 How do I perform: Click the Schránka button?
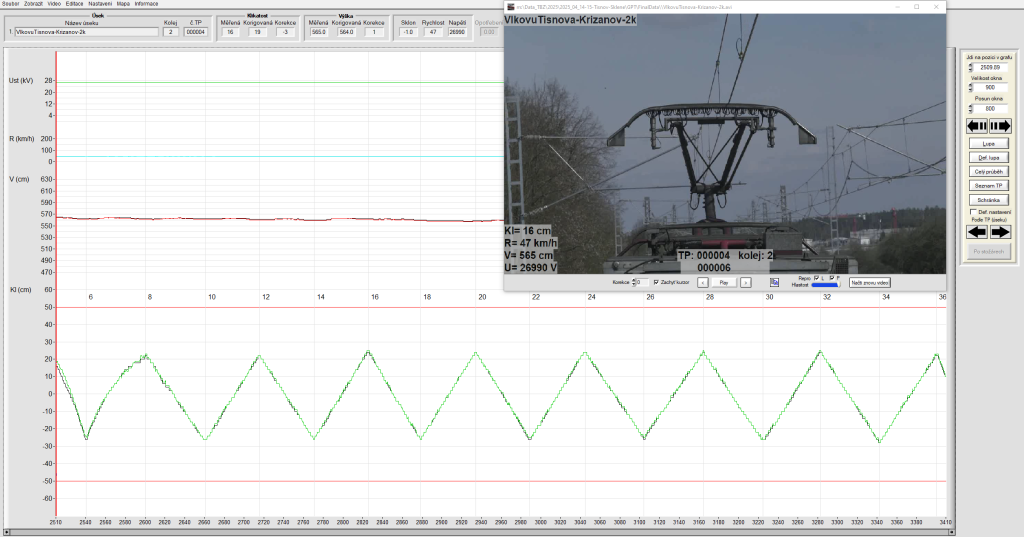coord(989,200)
